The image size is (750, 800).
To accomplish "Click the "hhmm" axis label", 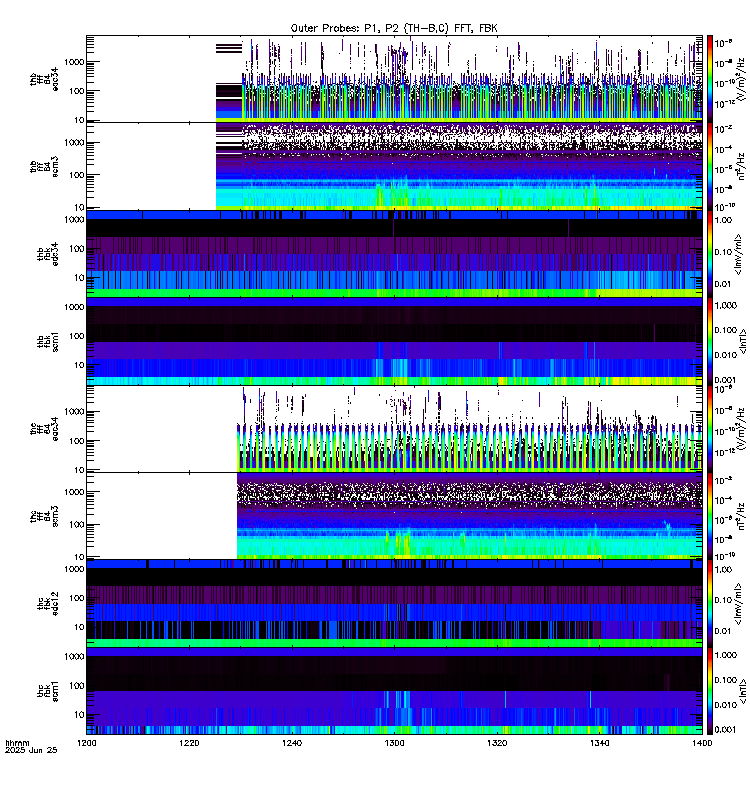I will [x=17, y=743].
